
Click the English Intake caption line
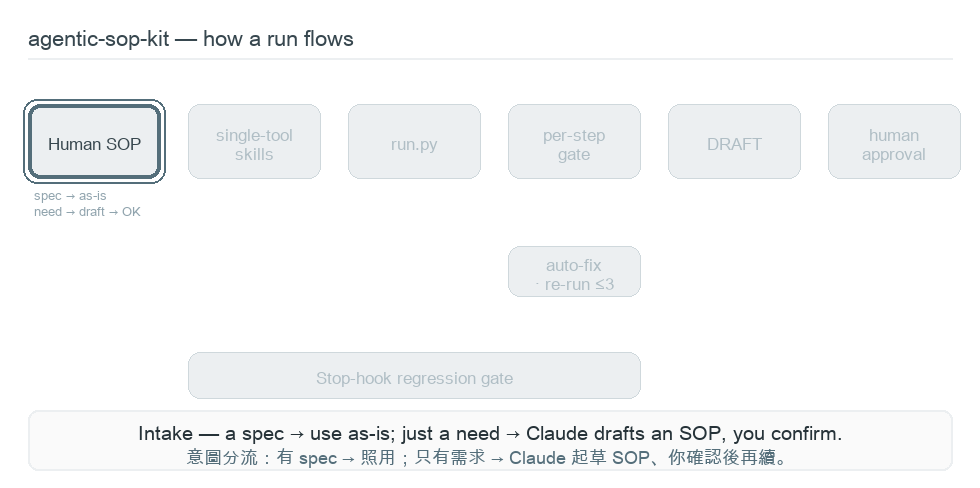point(490,434)
